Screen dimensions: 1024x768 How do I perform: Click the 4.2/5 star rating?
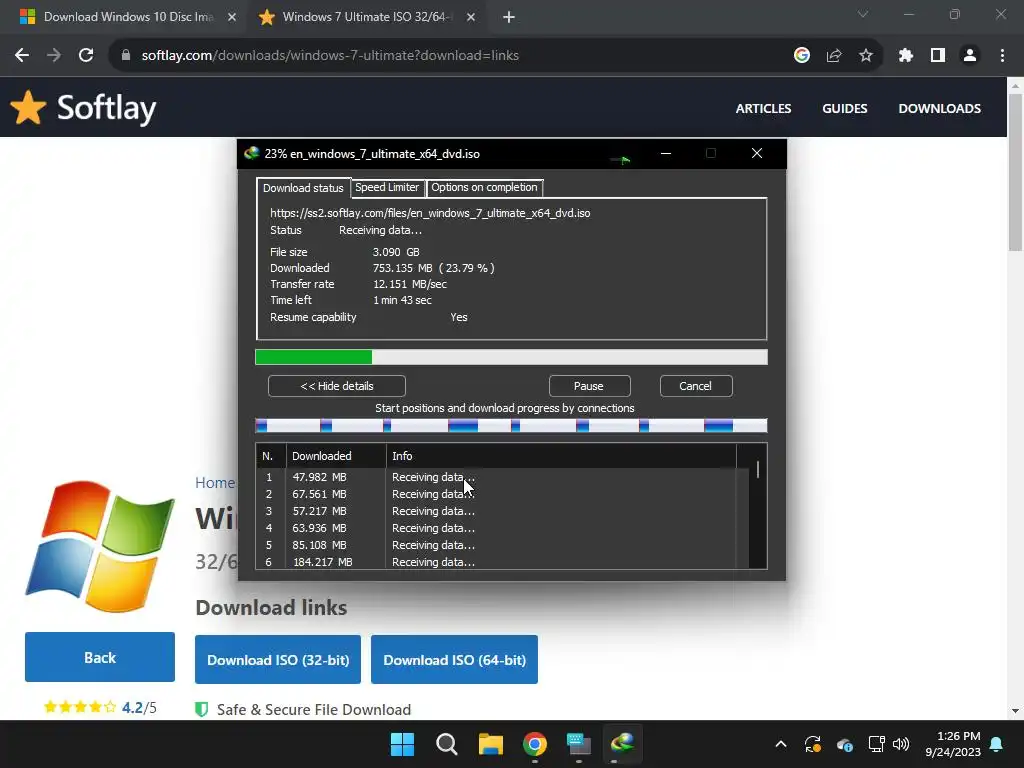[100, 707]
